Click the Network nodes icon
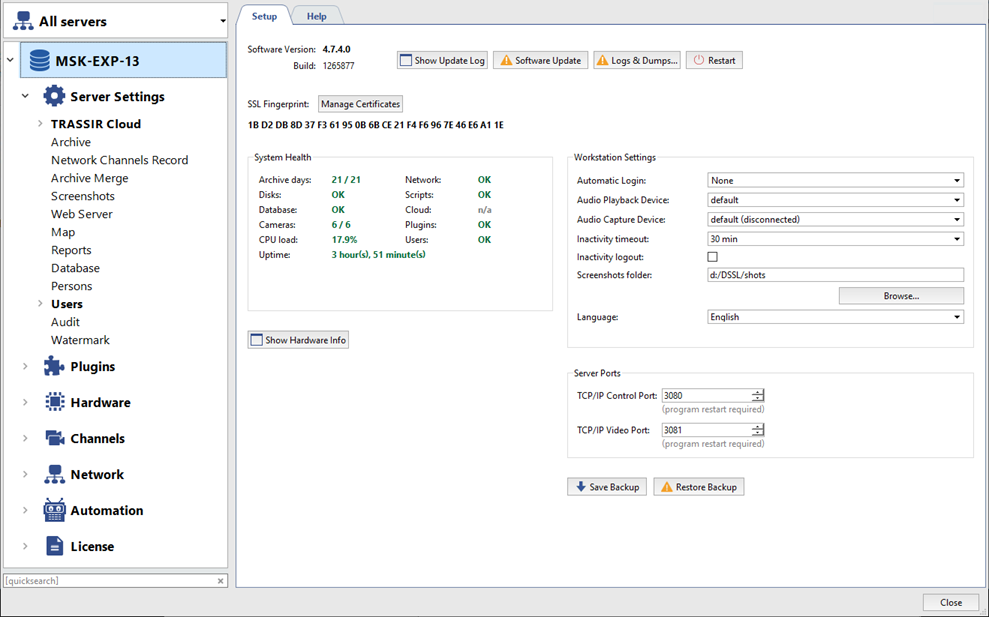 click(54, 475)
